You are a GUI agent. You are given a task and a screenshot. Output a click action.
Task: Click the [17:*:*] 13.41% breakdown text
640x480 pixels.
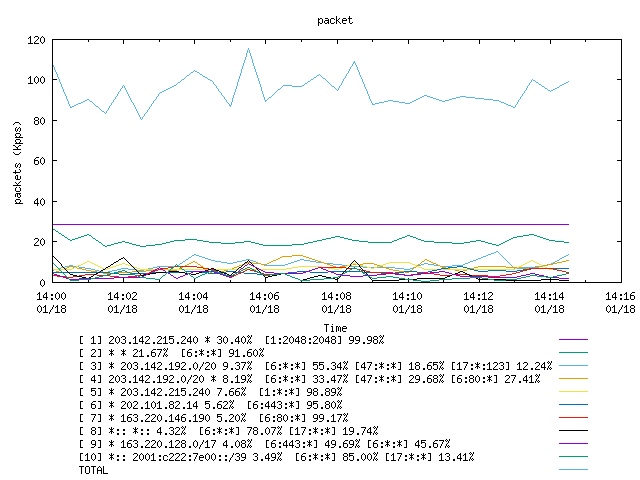pos(429,458)
